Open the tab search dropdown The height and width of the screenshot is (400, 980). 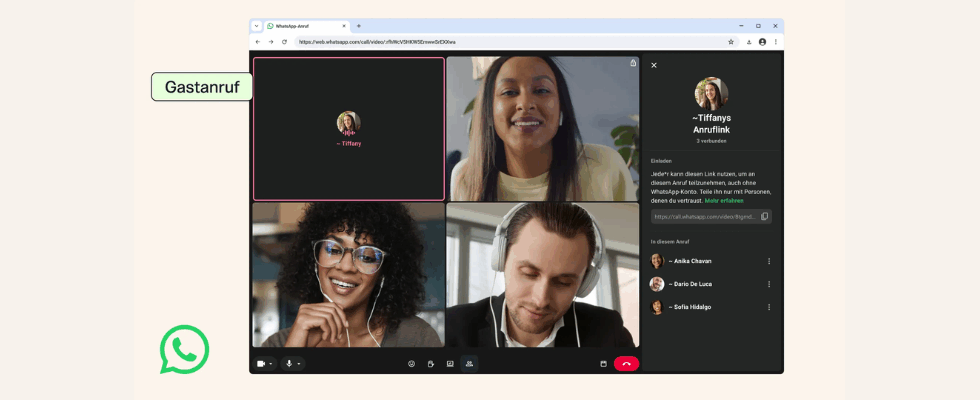256,26
